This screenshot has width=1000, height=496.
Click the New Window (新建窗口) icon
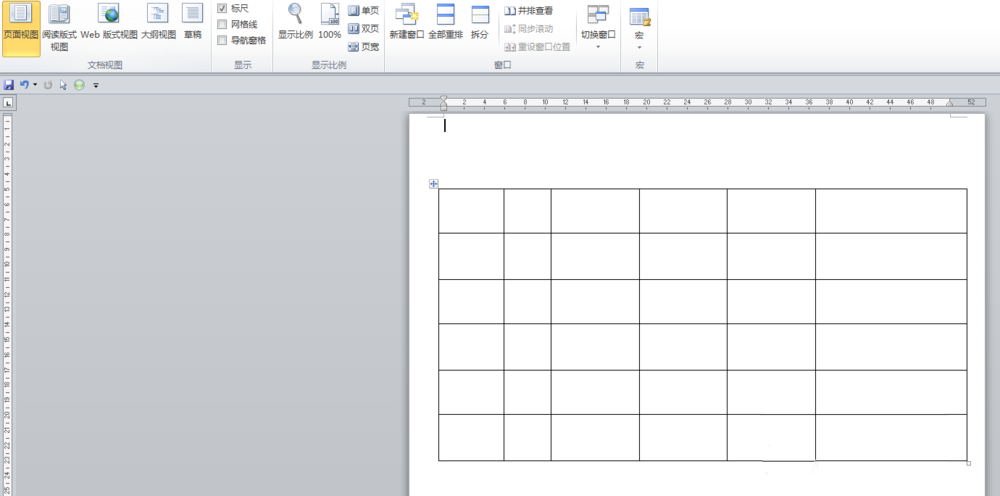(x=407, y=13)
